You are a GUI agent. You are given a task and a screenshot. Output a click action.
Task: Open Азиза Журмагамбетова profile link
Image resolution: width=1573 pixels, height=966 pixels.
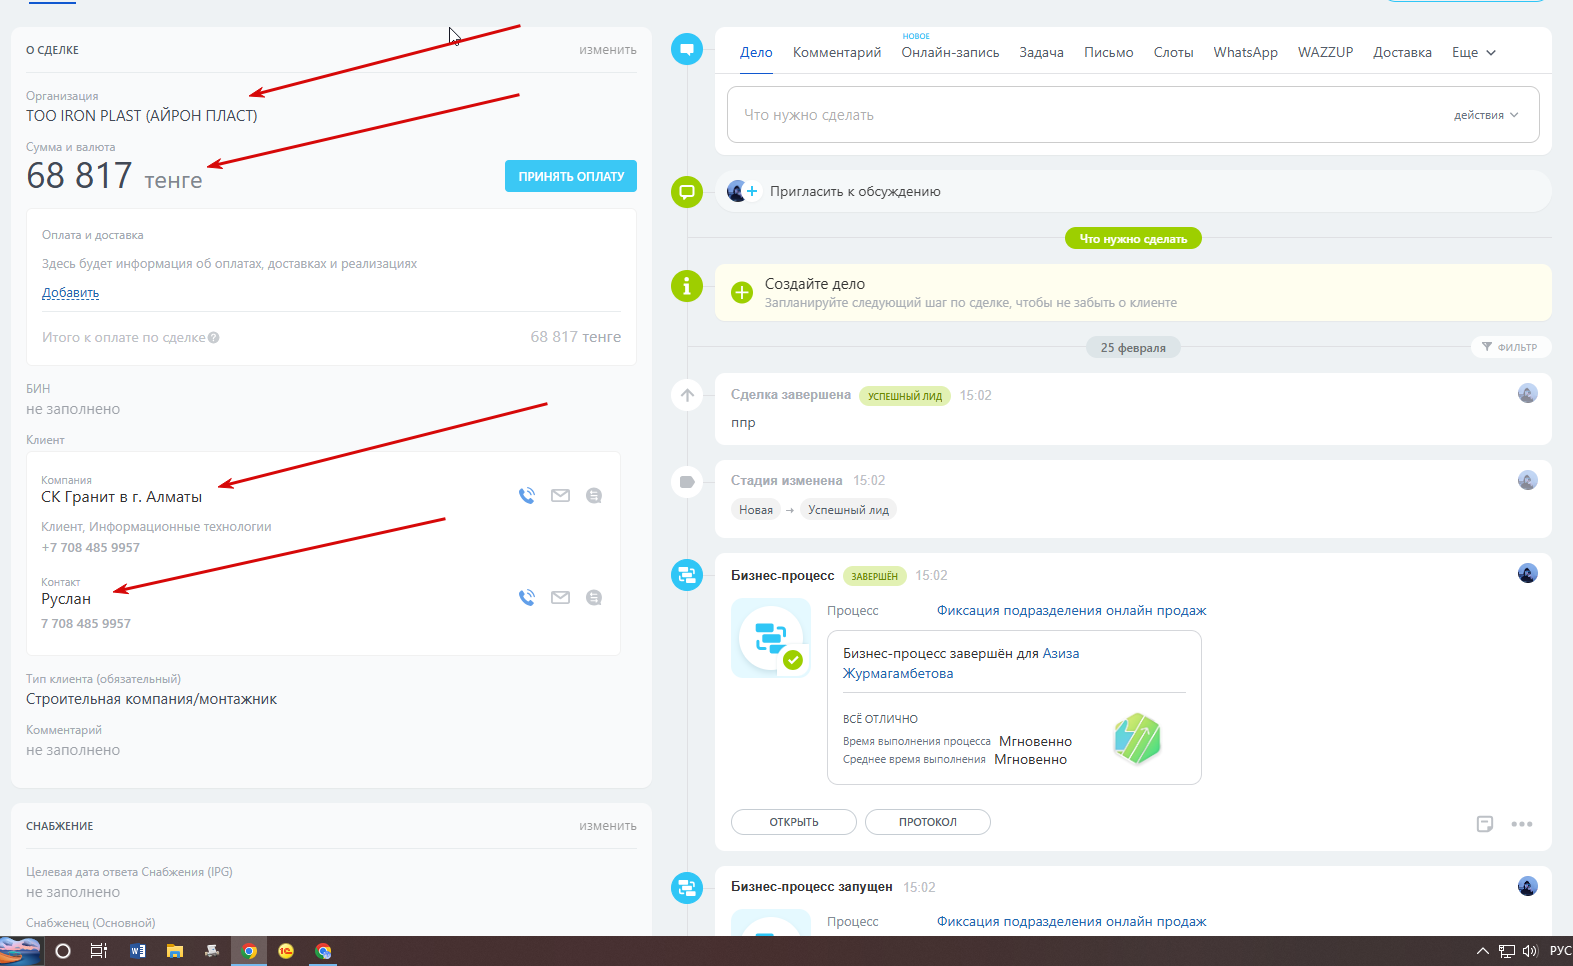[961, 663]
